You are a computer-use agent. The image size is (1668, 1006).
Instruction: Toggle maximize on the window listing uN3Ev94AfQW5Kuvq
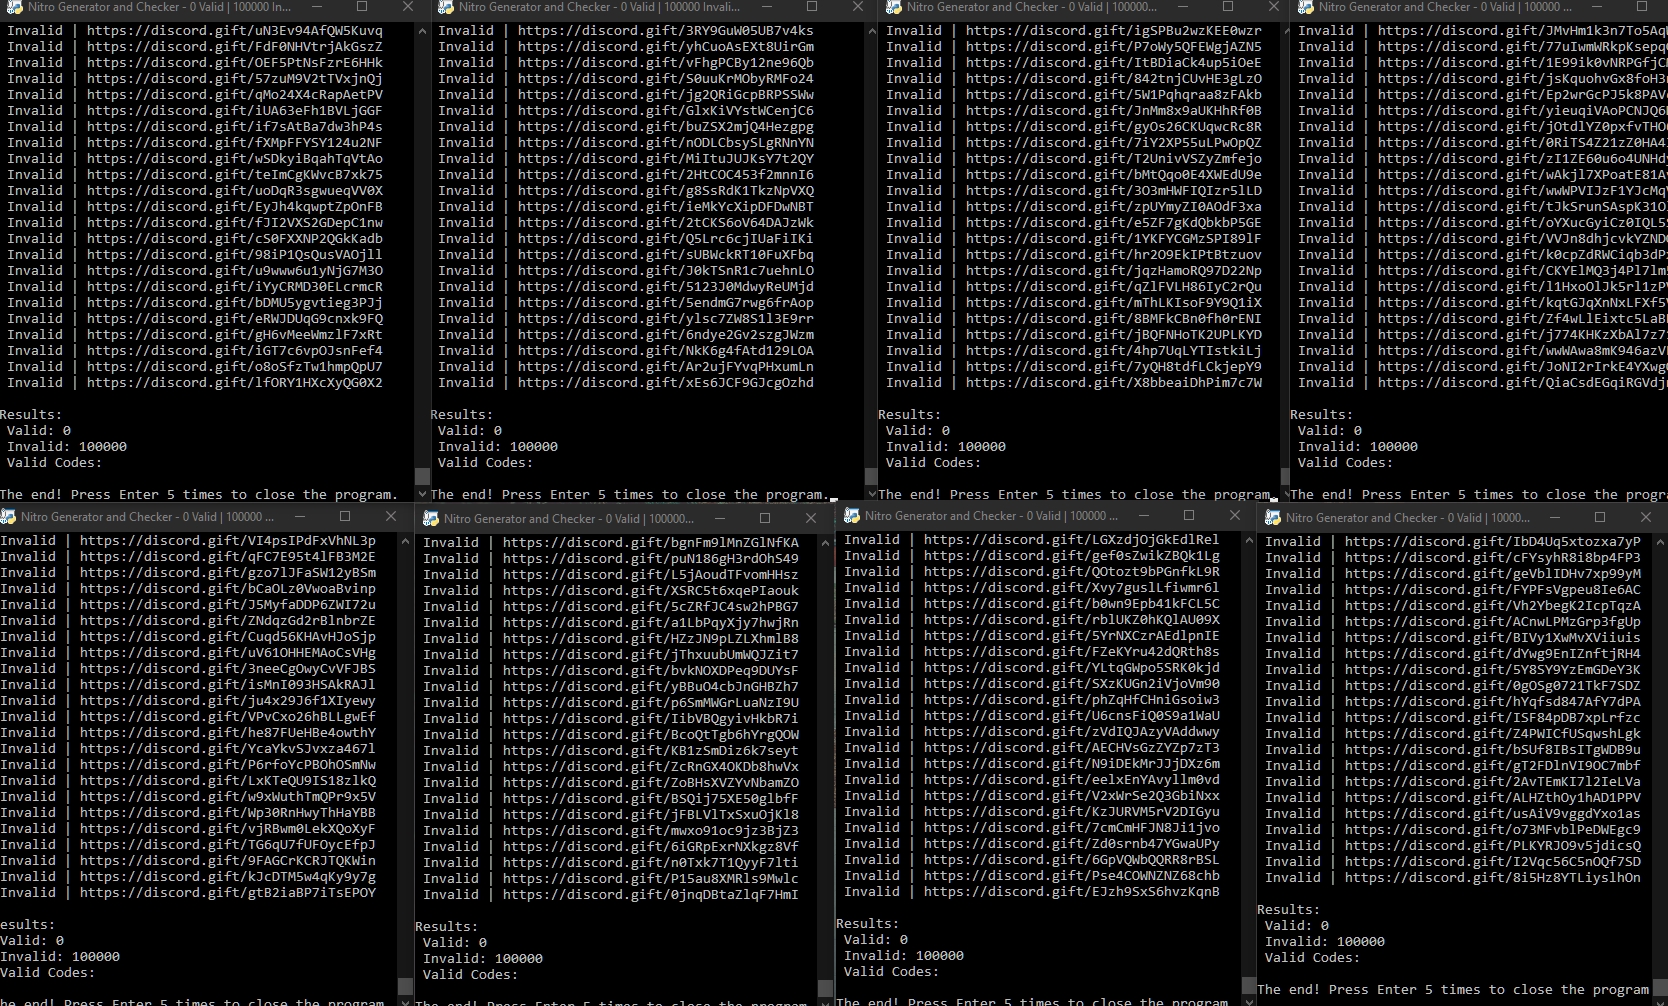click(362, 8)
